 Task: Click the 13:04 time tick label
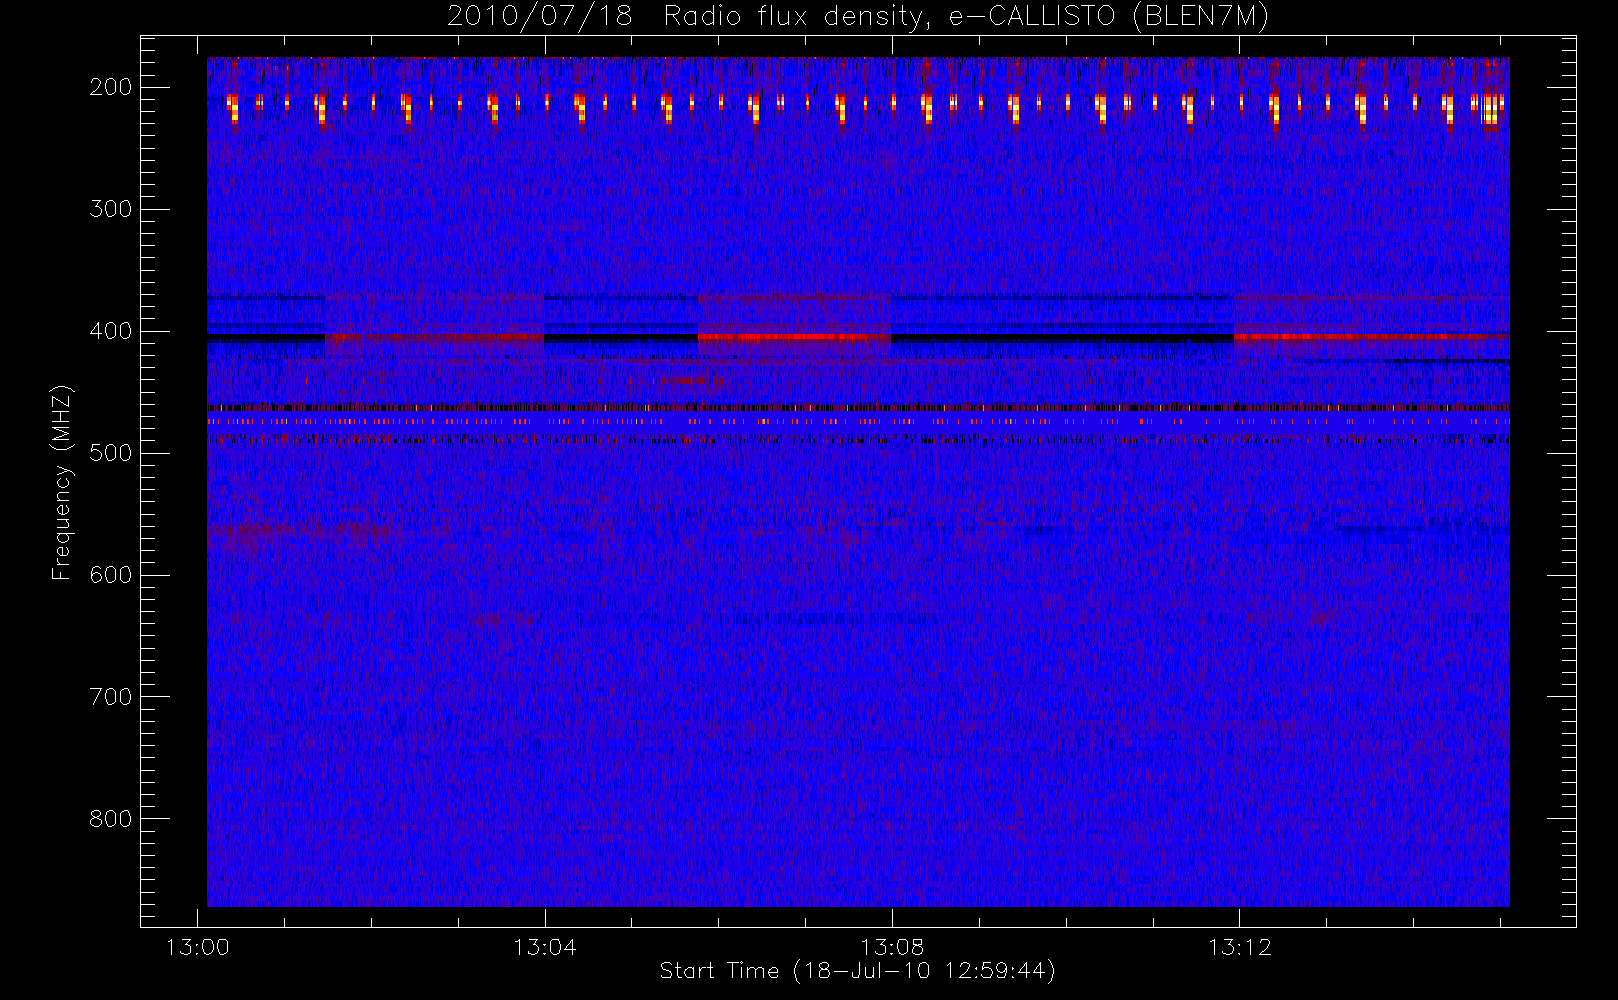point(545,947)
